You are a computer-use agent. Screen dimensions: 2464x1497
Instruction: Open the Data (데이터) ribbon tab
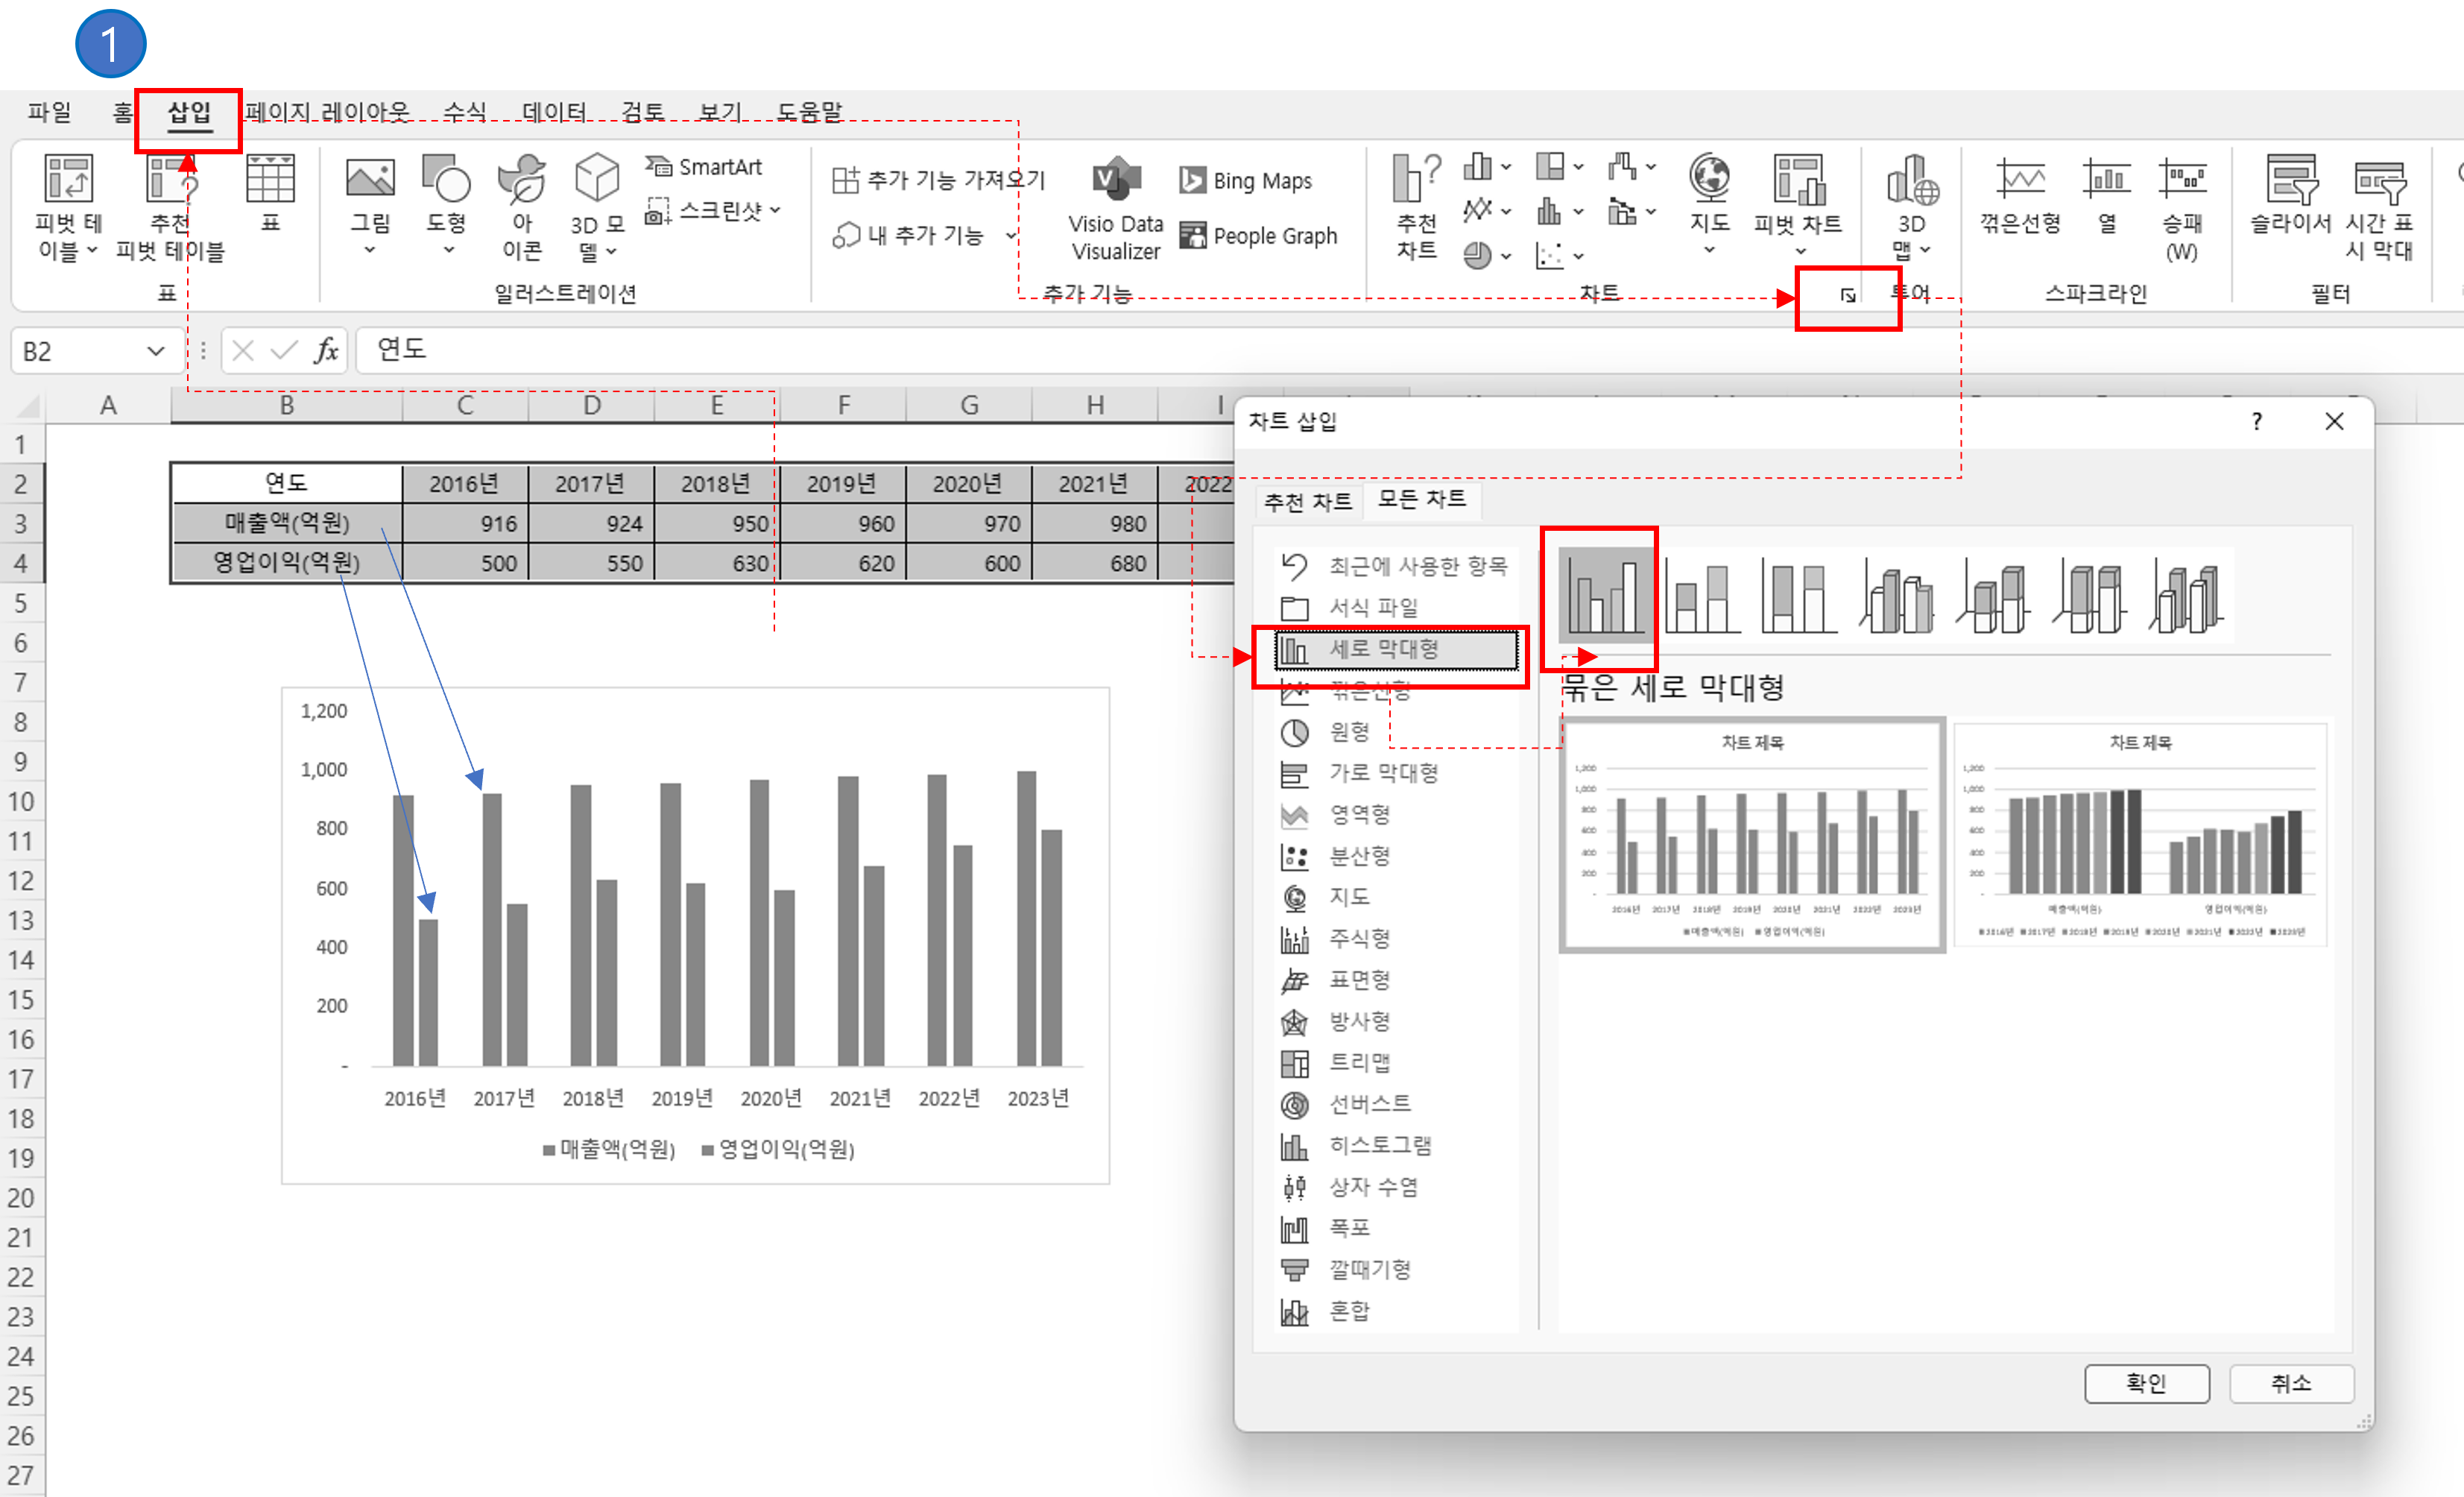coord(553,112)
